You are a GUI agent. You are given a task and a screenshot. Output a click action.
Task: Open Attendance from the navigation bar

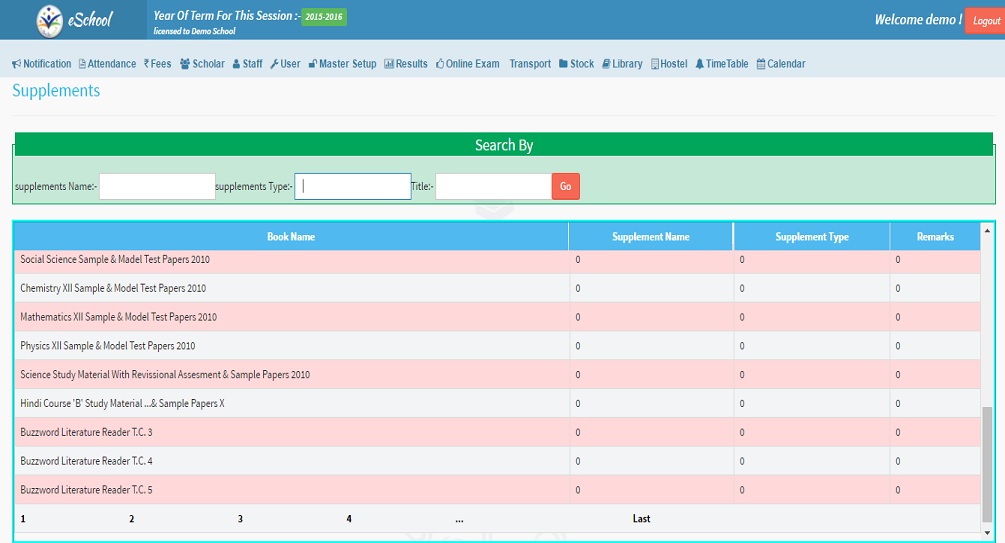[x=107, y=64]
